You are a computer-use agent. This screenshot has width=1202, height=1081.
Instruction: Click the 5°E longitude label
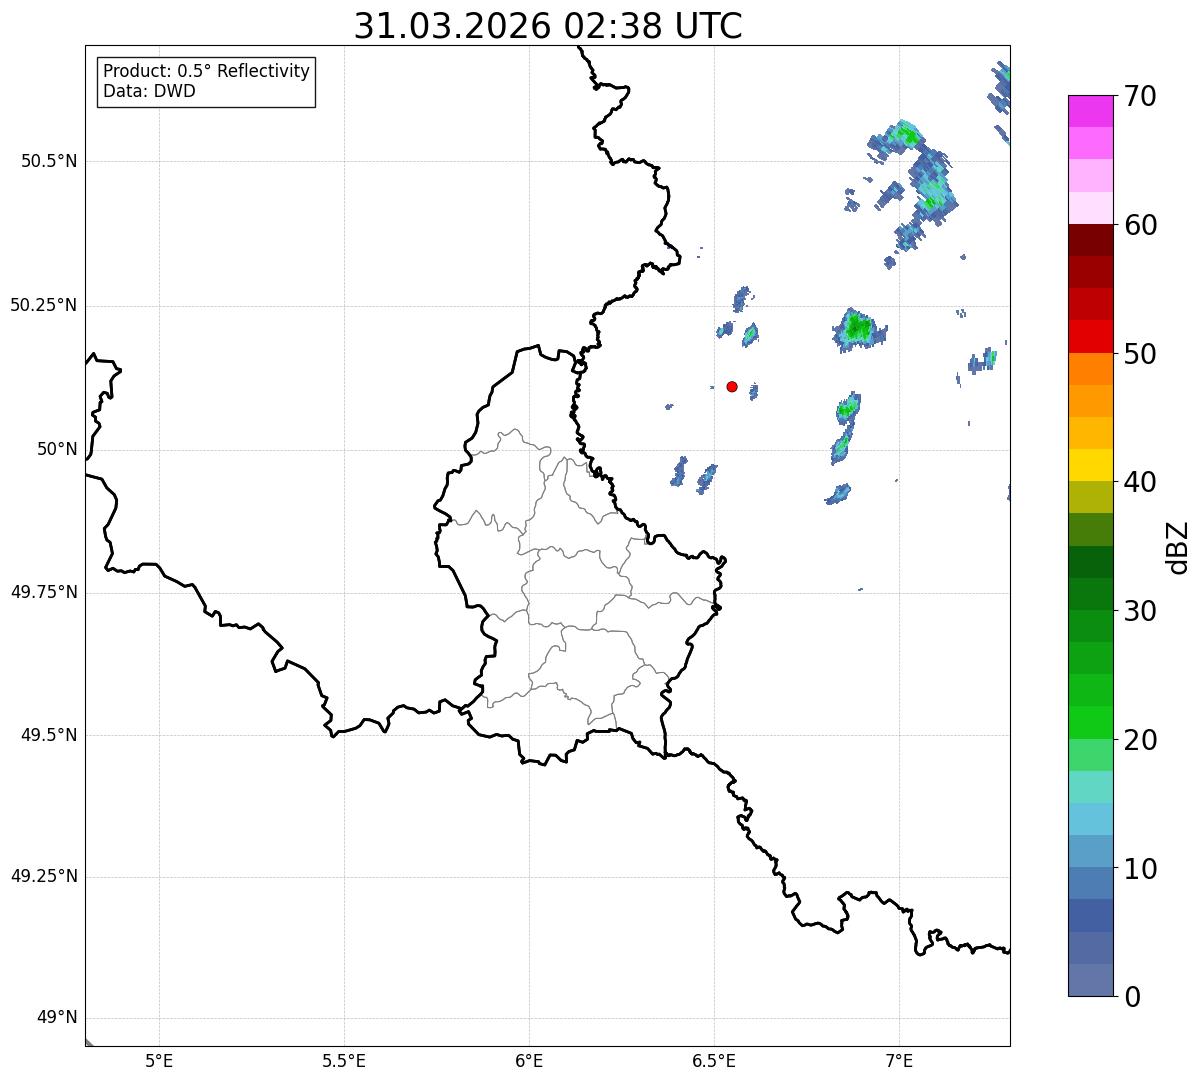tap(159, 1061)
